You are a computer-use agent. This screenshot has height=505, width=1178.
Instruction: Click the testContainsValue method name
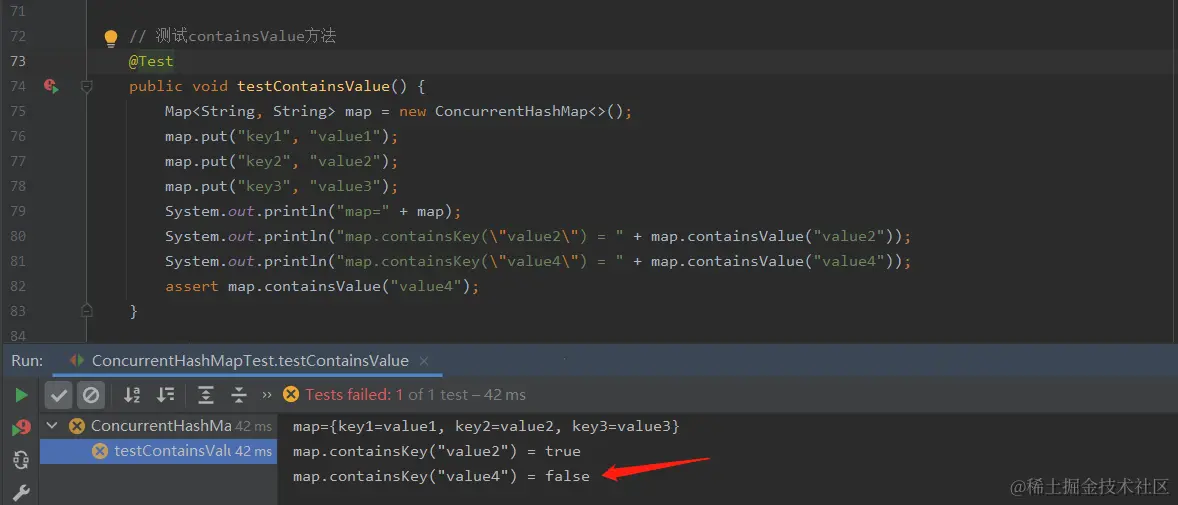[x=313, y=86]
